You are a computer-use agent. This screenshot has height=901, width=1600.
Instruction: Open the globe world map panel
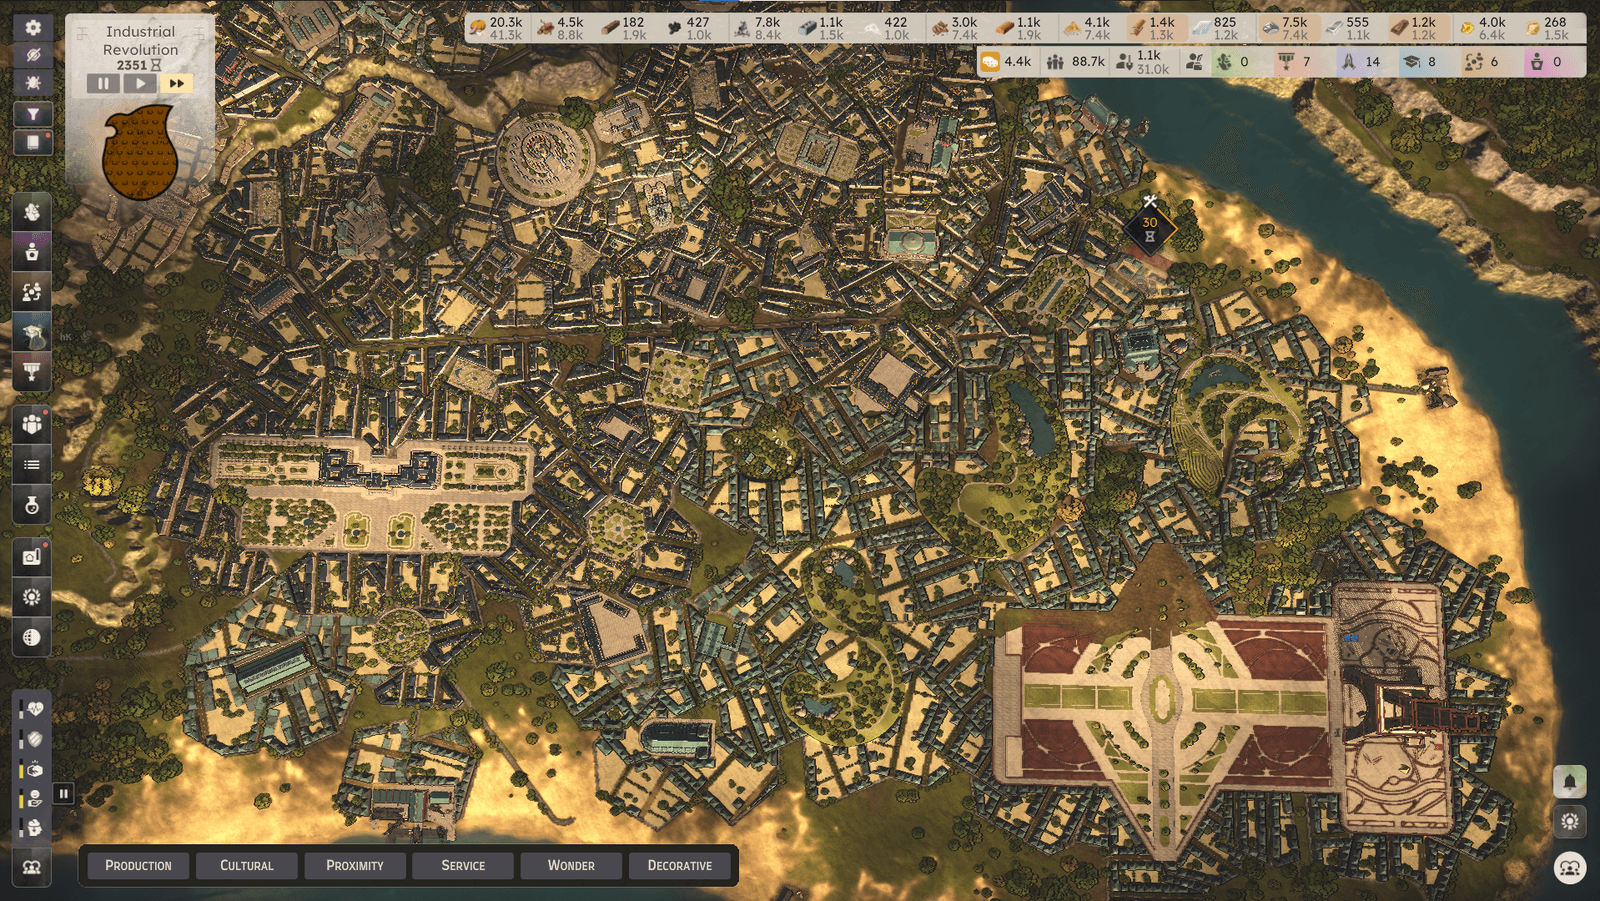(32, 637)
